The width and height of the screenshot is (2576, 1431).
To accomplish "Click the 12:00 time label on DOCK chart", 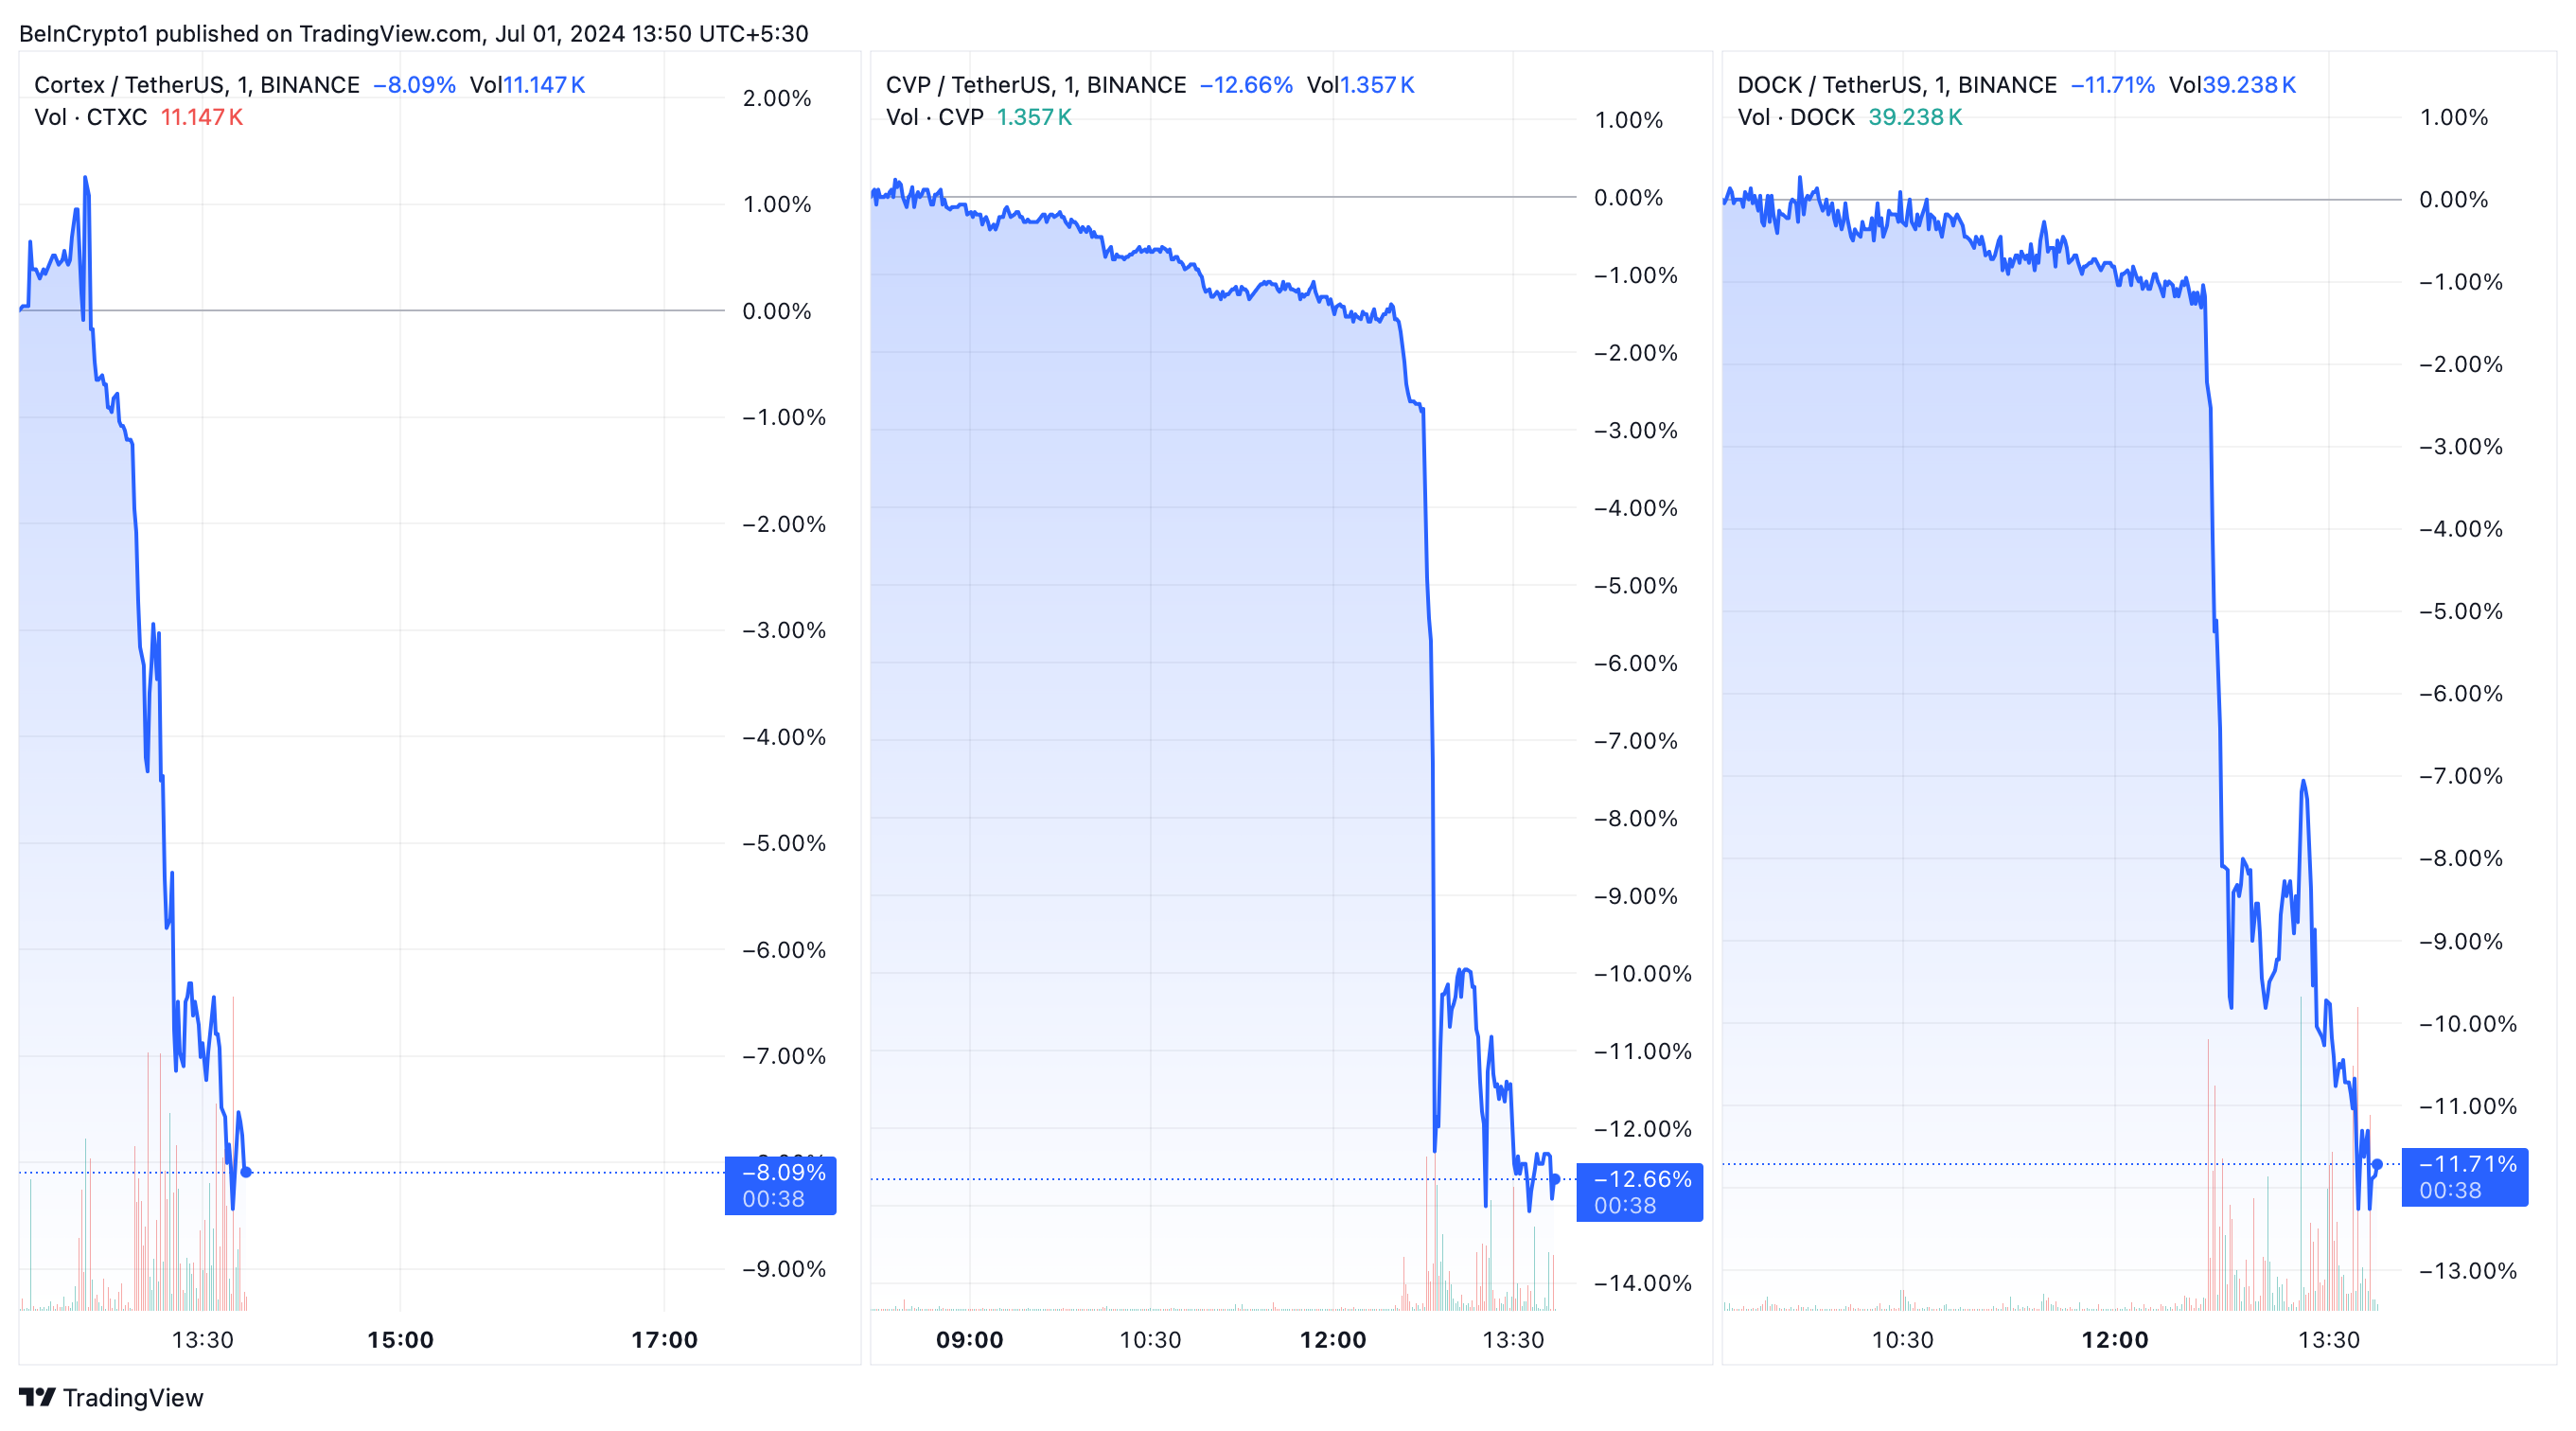I will [2115, 1340].
